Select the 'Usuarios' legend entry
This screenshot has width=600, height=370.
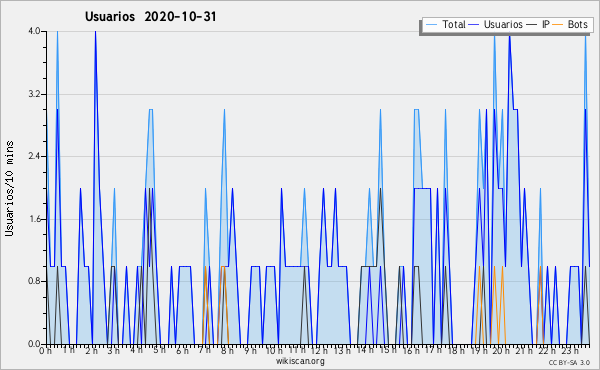[503, 24]
